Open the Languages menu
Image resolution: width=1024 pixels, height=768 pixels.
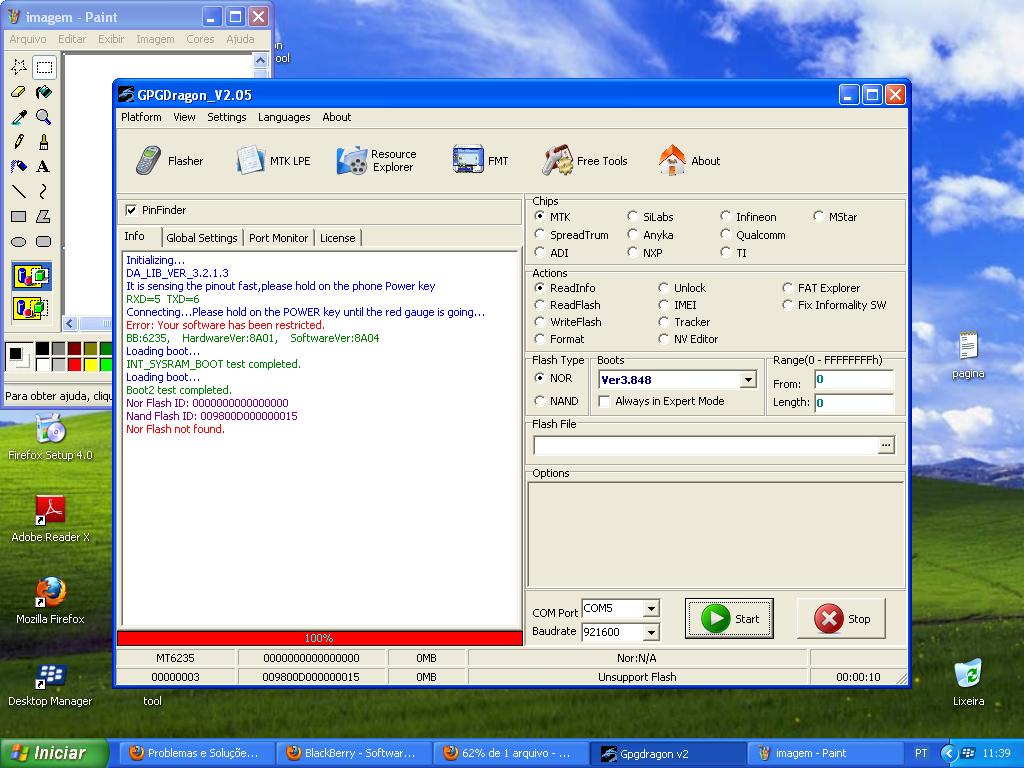click(284, 117)
